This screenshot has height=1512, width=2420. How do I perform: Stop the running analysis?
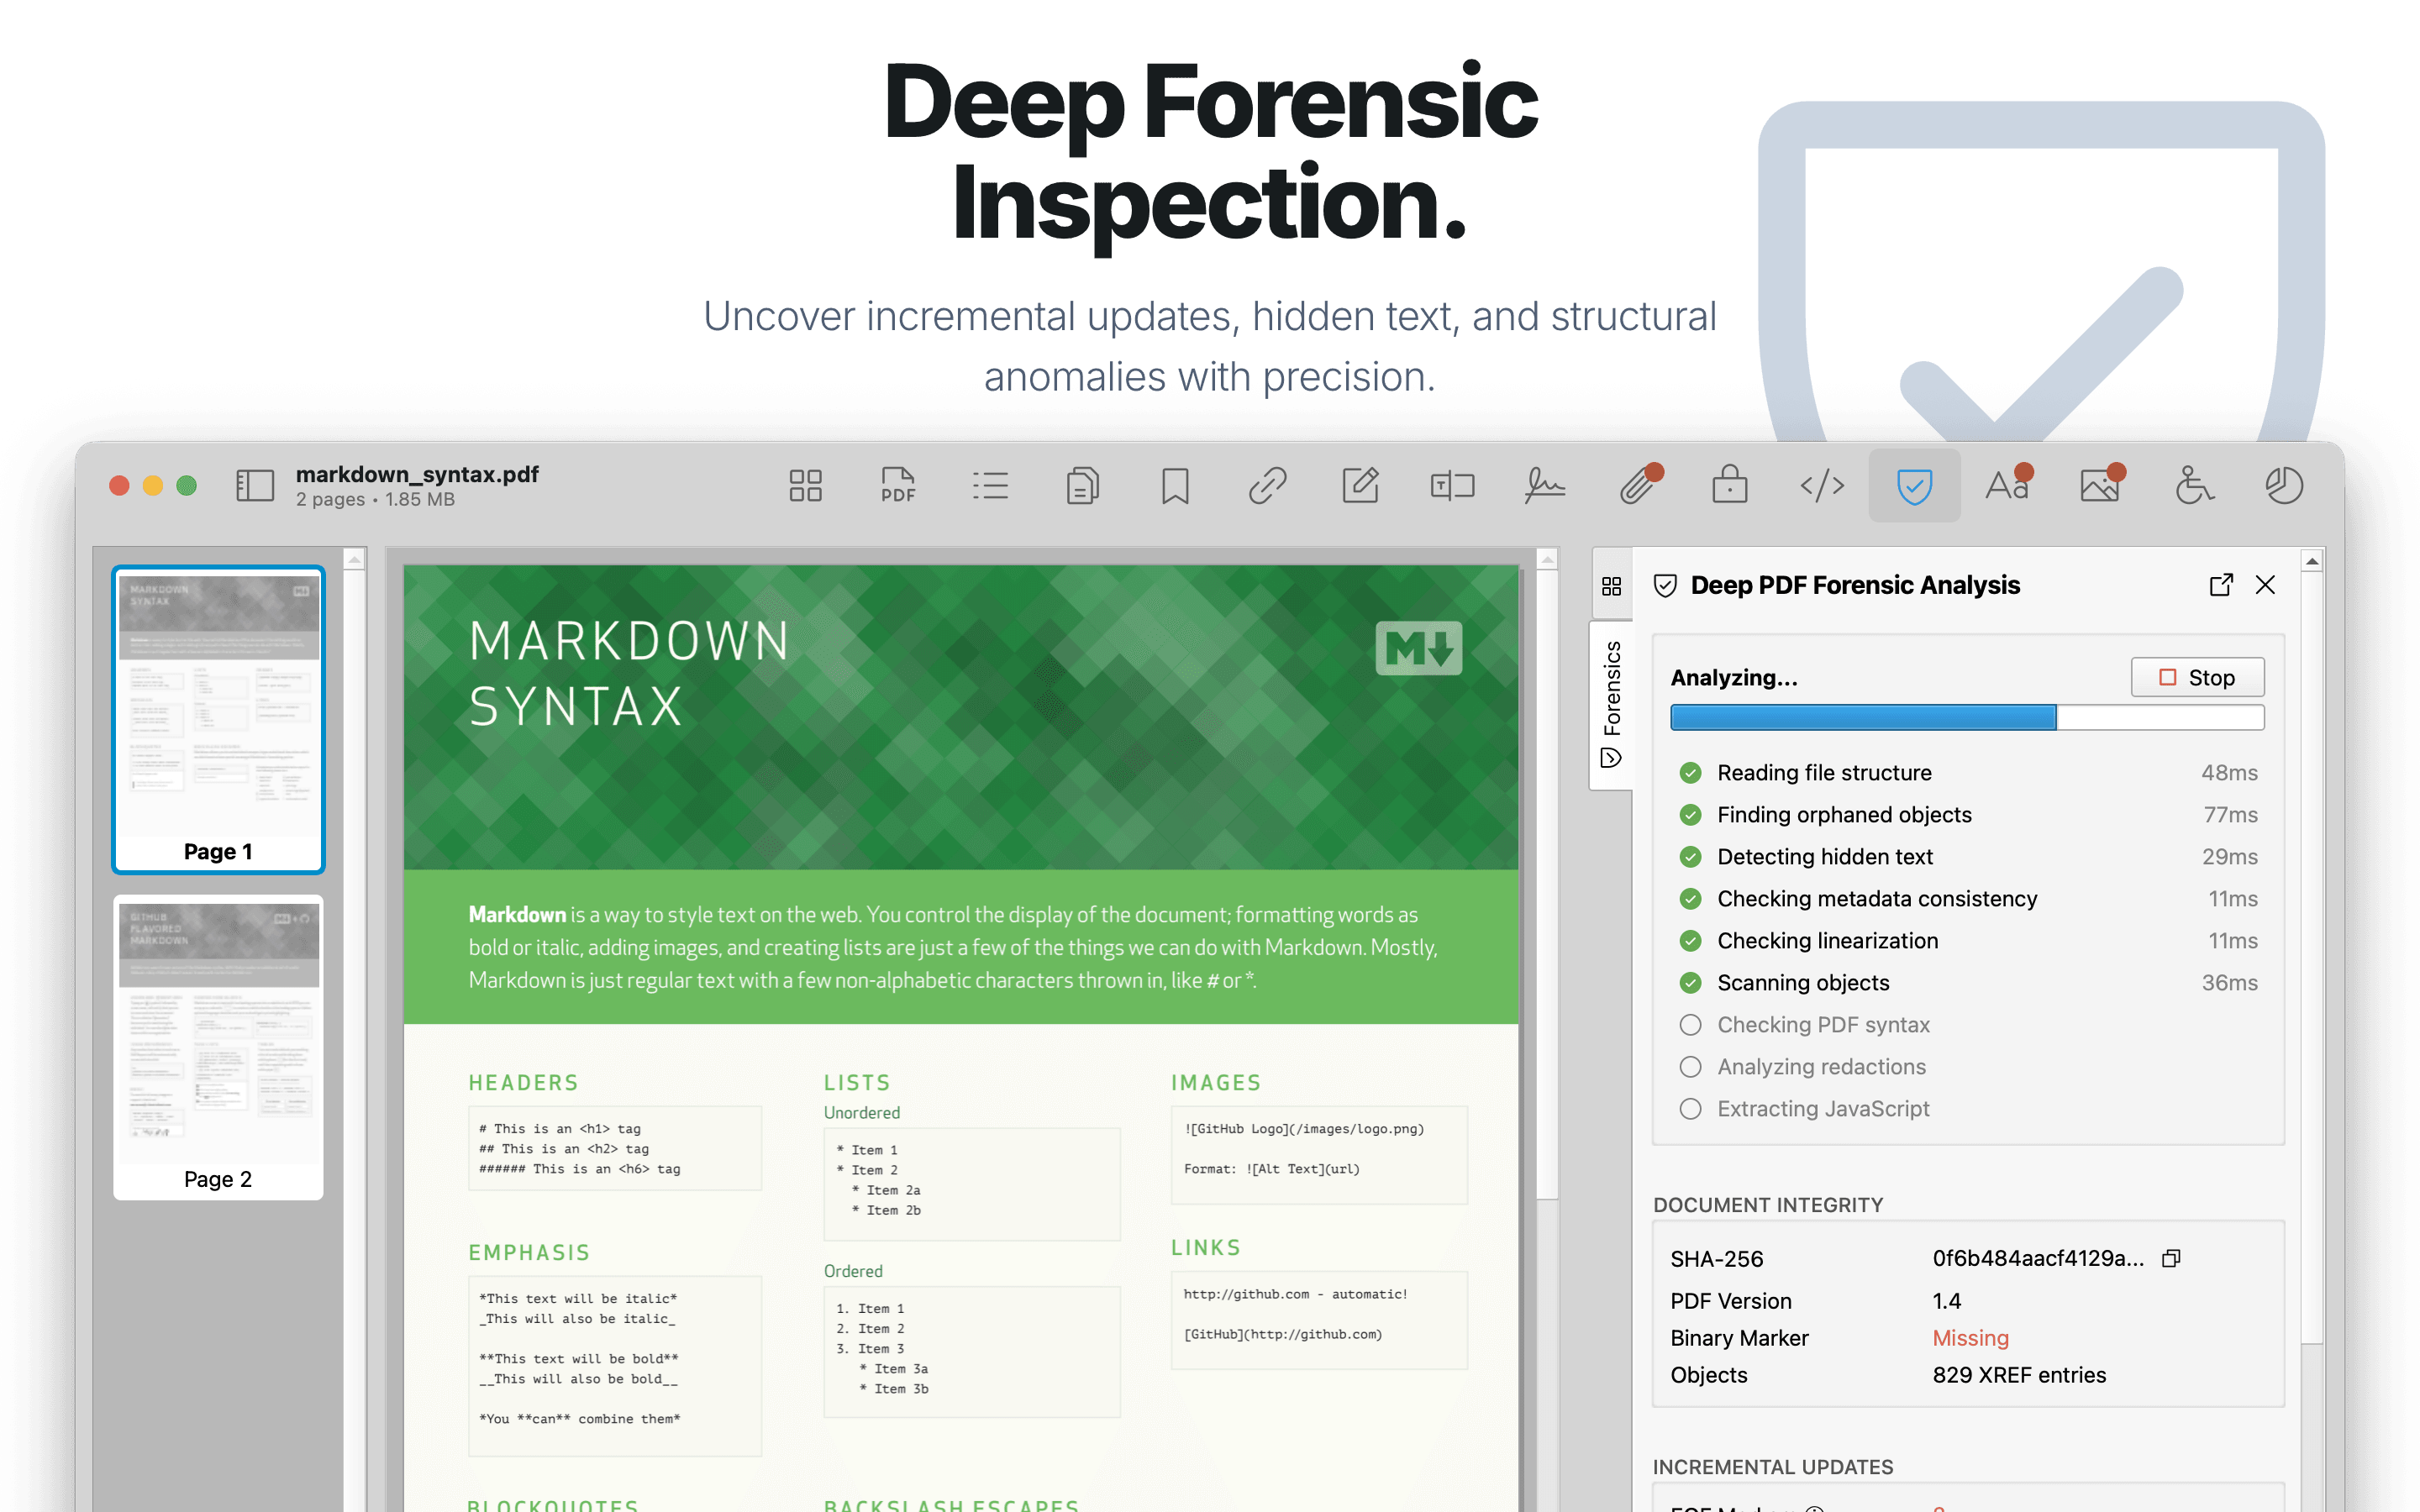[2197, 677]
